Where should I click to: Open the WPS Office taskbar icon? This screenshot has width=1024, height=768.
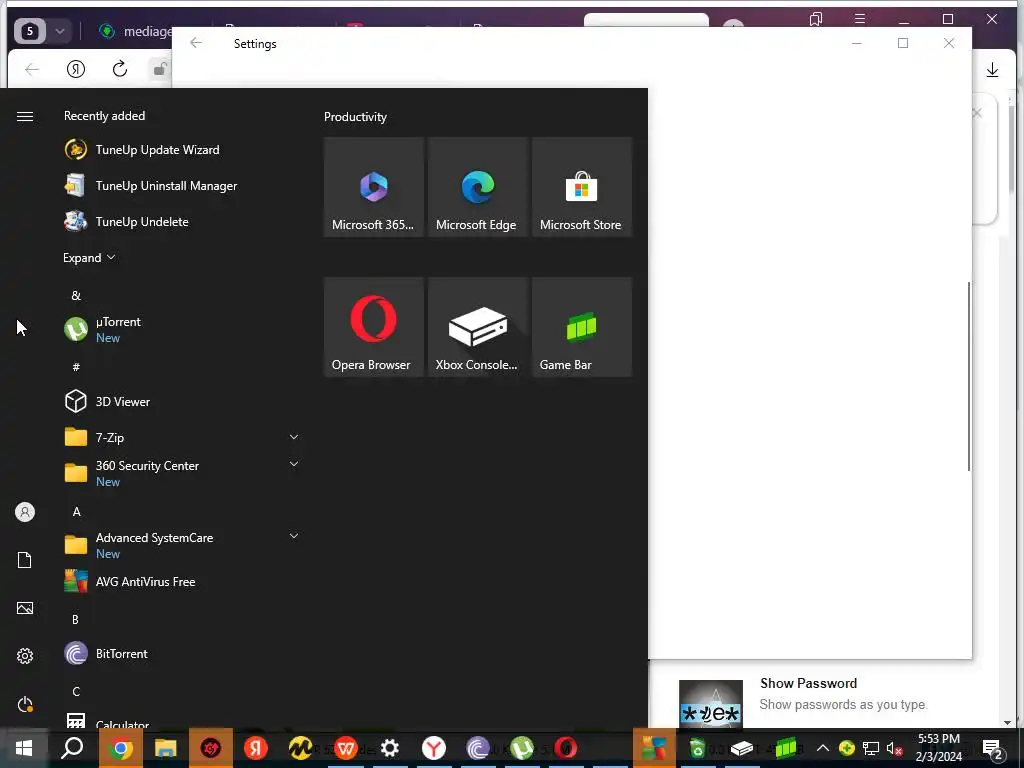(x=345, y=748)
